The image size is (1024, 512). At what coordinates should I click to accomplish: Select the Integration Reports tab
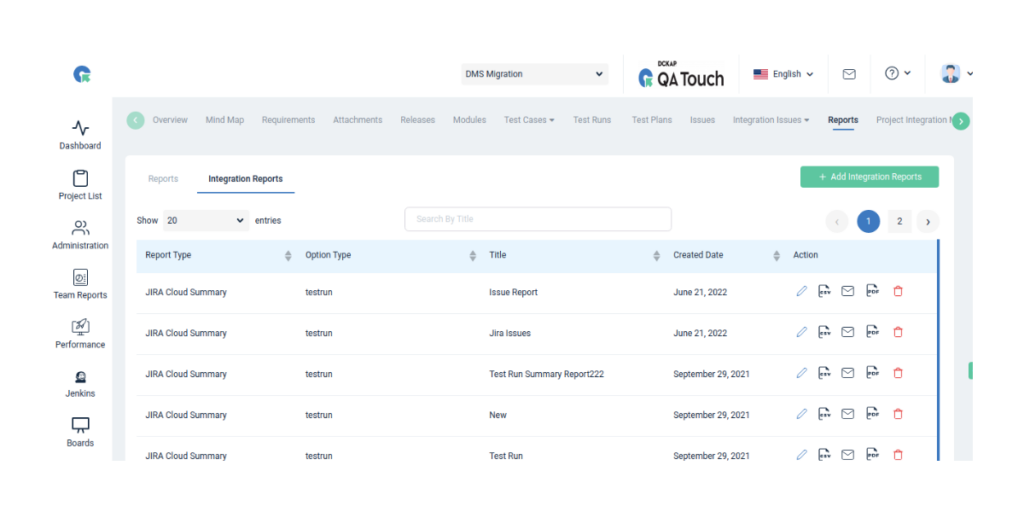click(246, 179)
